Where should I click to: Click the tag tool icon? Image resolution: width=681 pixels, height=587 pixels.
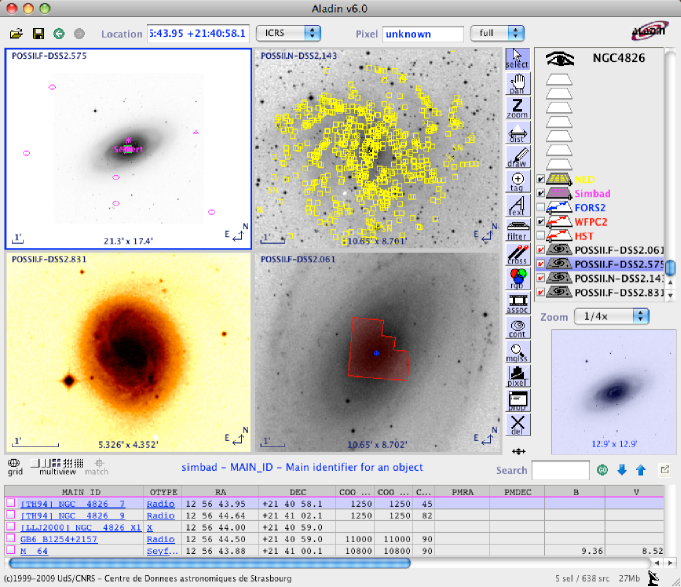tap(517, 179)
